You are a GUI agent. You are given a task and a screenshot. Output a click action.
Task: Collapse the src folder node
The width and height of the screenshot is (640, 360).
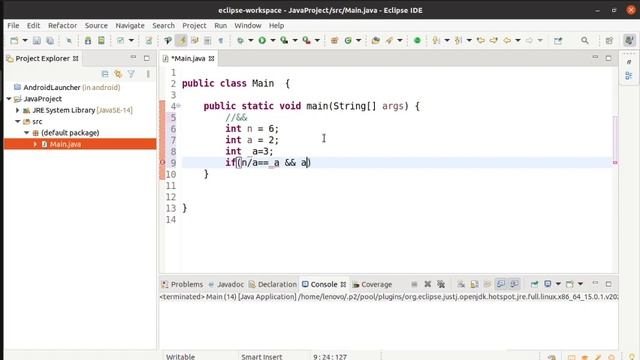pyautogui.click(x=18, y=122)
